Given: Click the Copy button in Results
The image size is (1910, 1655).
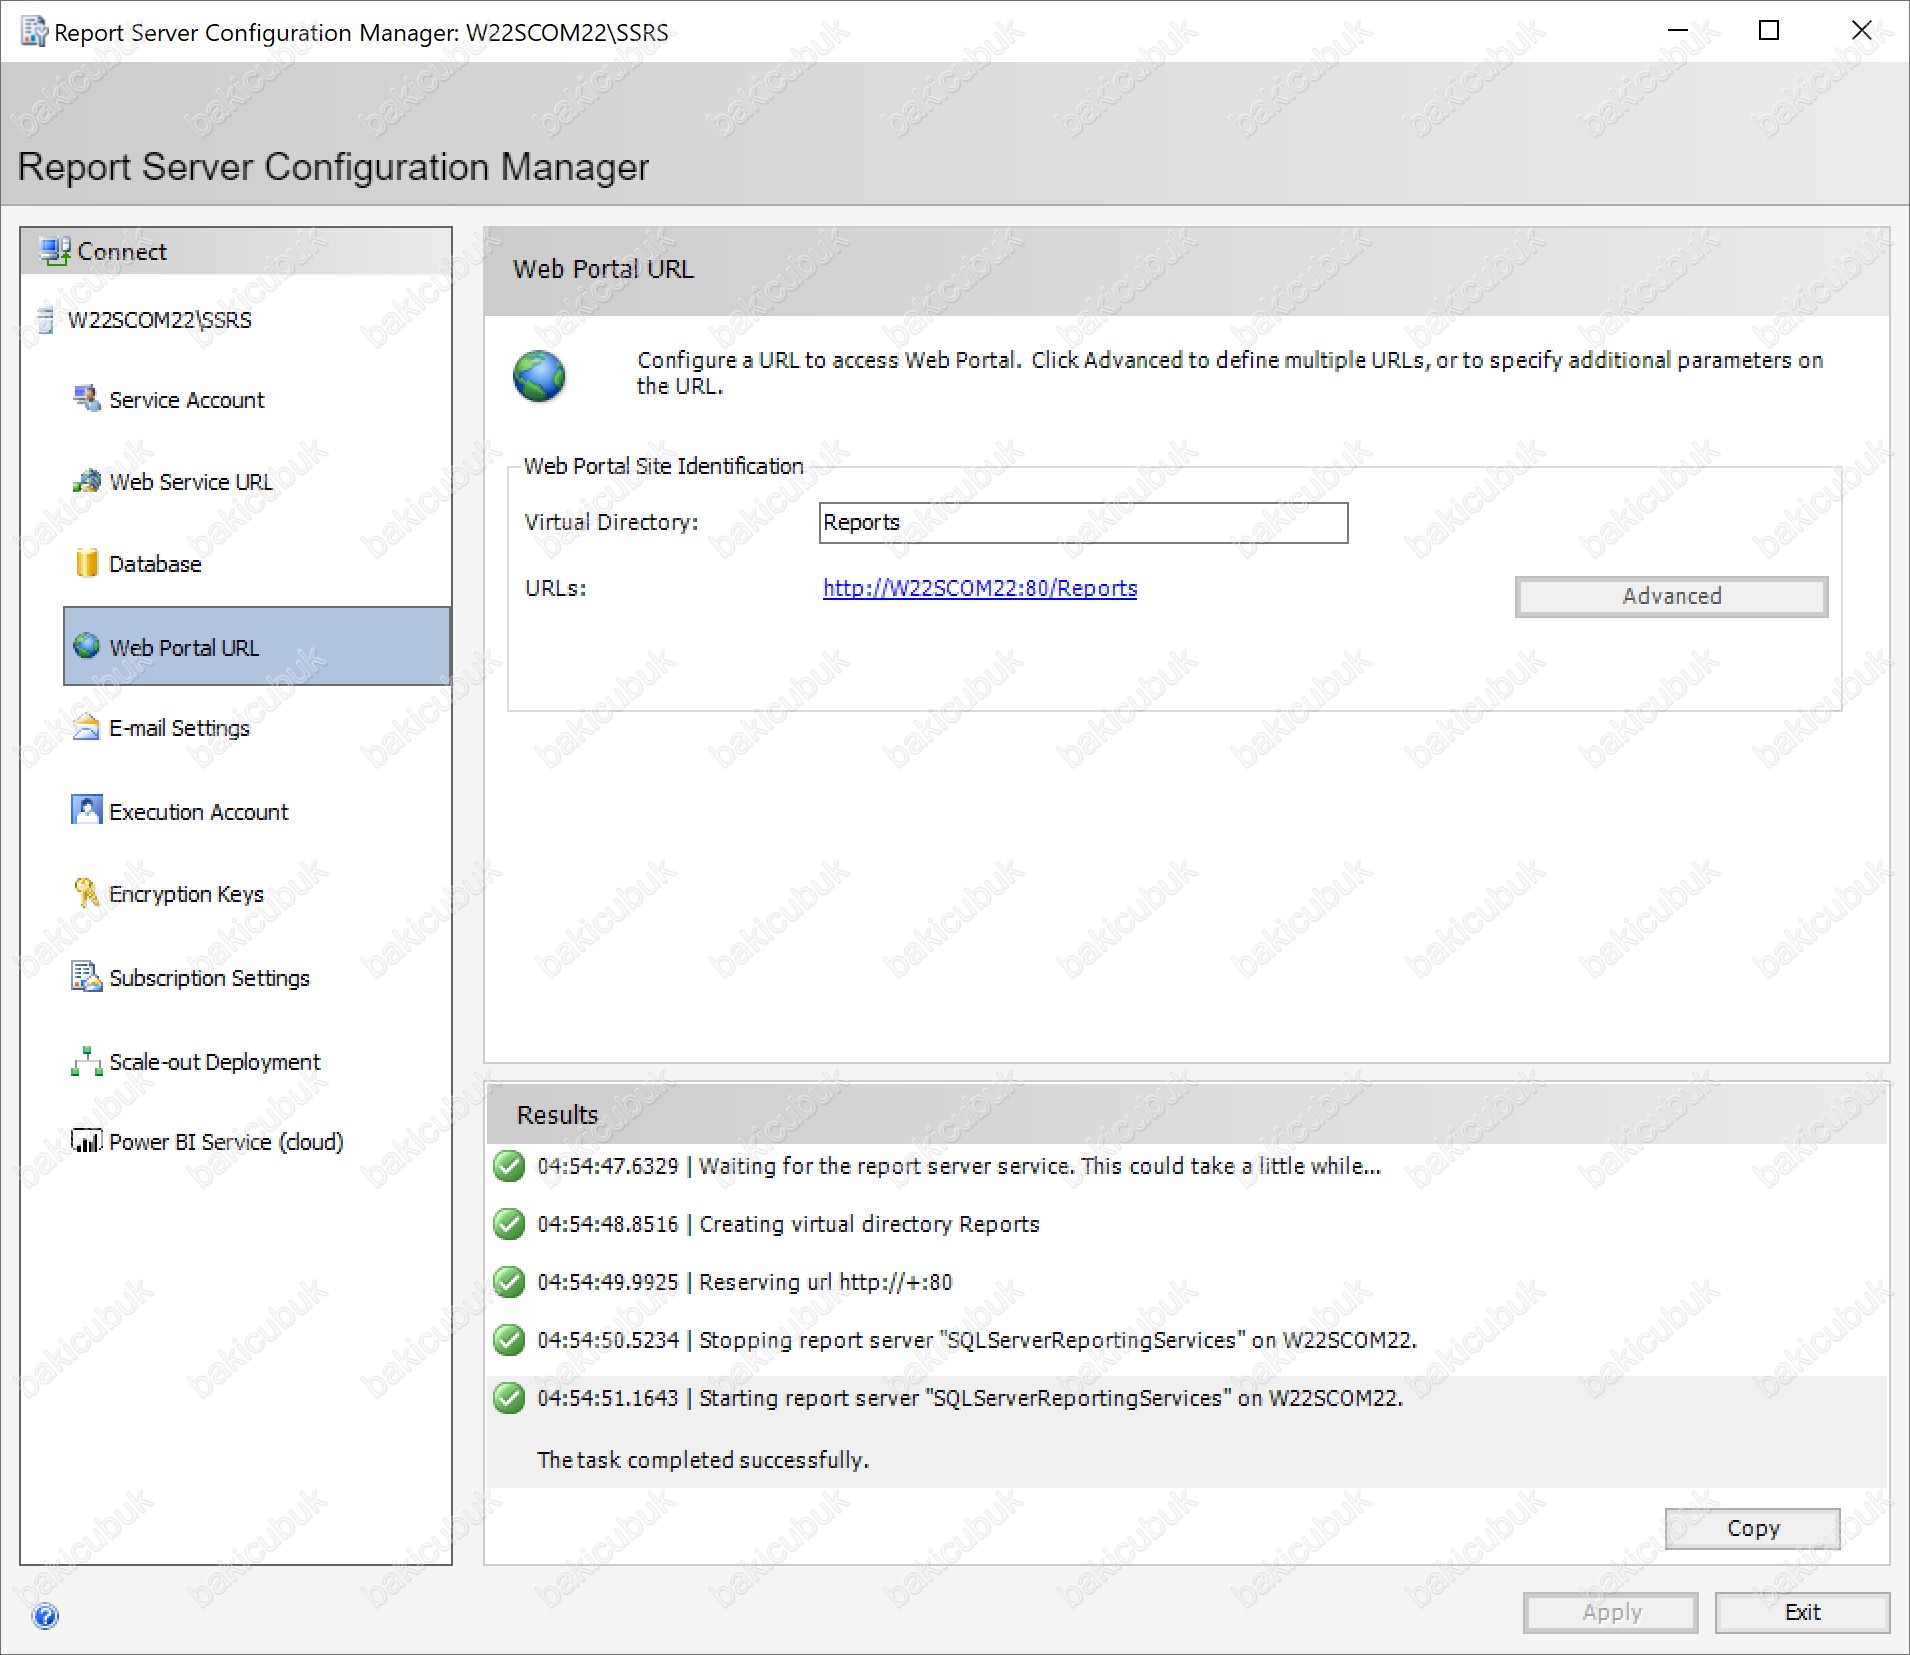Looking at the screenshot, I should pyautogui.click(x=1752, y=1528).
